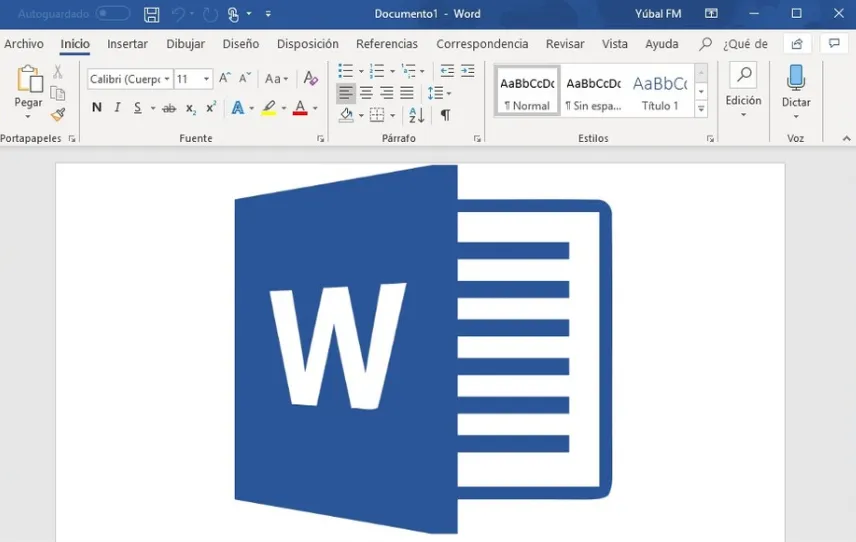Viewport: 856px width, 542px height.
Task: Open the font size 11 dropdown
Action: [193, 79]
